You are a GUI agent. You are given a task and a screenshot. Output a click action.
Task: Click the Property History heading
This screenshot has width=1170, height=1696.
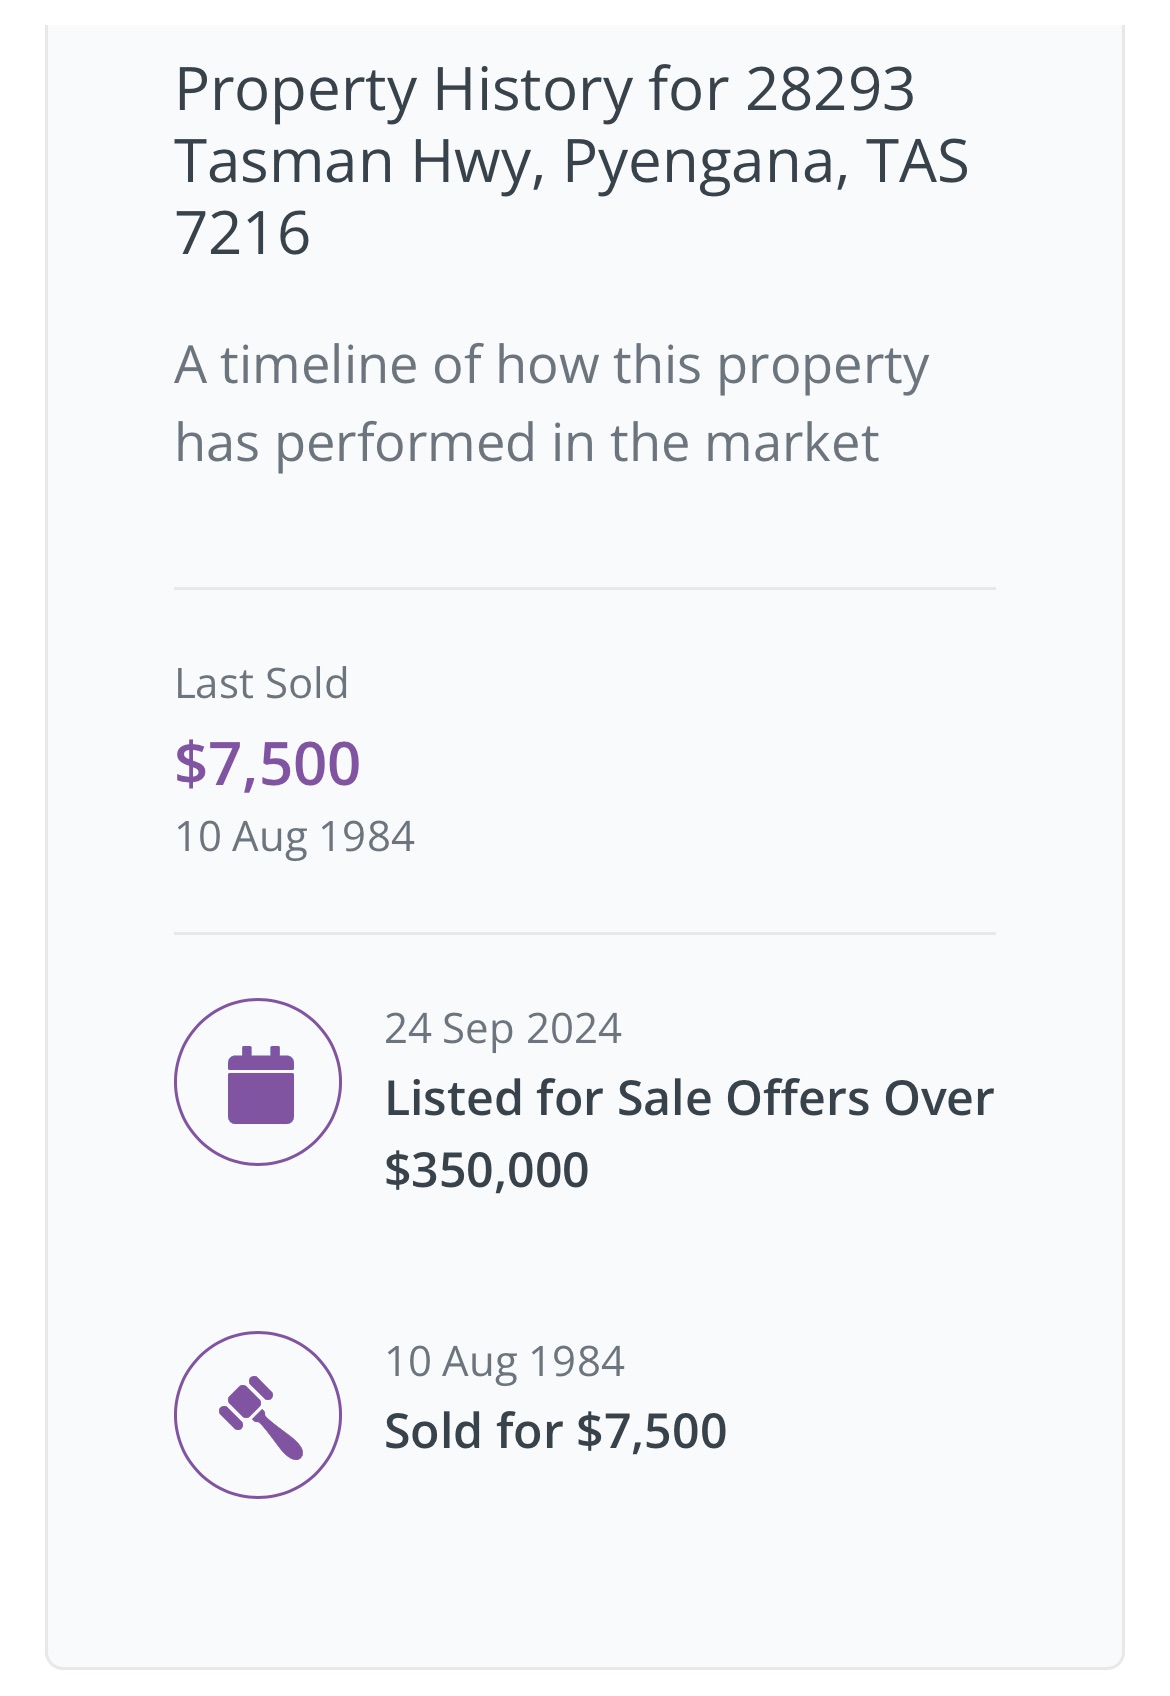pyautogui.click(x=544, y=90)
